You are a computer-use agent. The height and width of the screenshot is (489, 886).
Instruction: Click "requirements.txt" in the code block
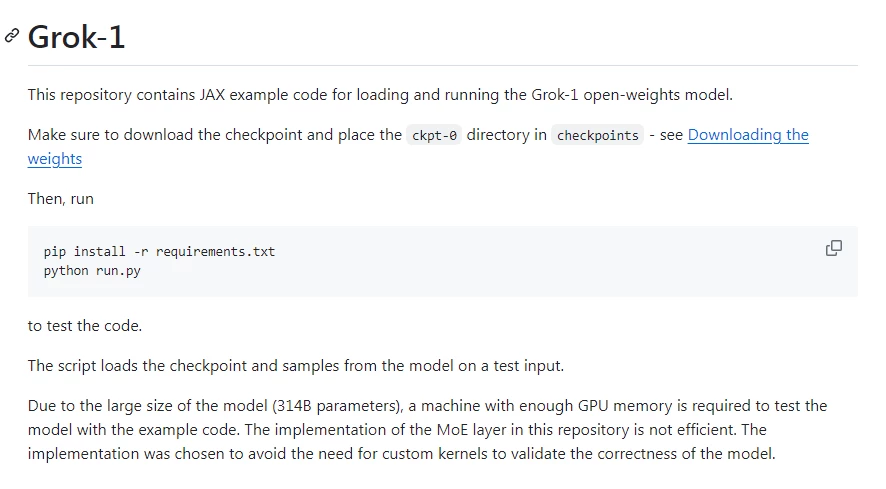pyautogui.click(x=215, y=252)
